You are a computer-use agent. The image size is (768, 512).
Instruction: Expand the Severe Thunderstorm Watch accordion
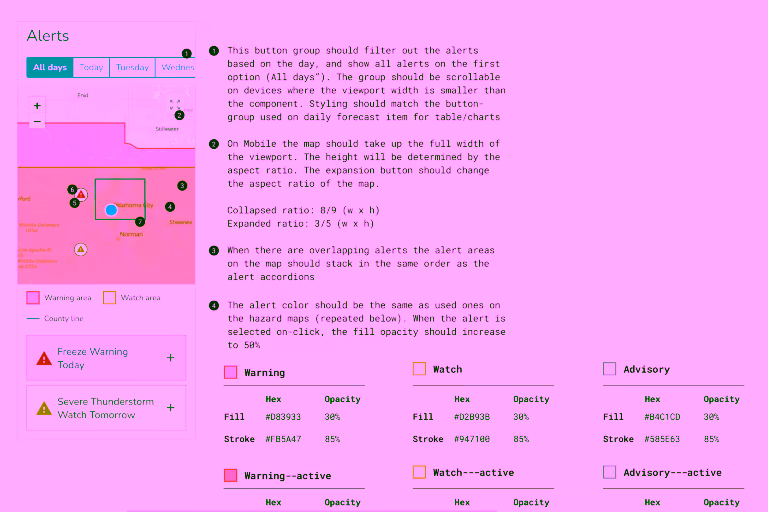(170, 408)
